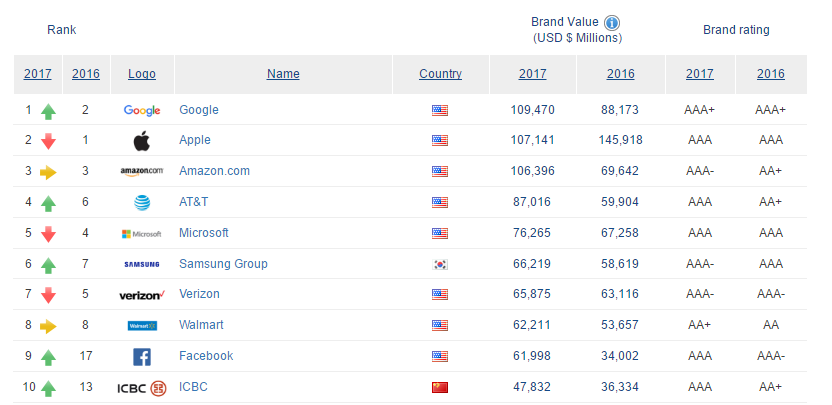The width and height of the screenshot is (832, 405).
Task: Click the green up arrow in Facebook's row
Action: click(48, 358)
